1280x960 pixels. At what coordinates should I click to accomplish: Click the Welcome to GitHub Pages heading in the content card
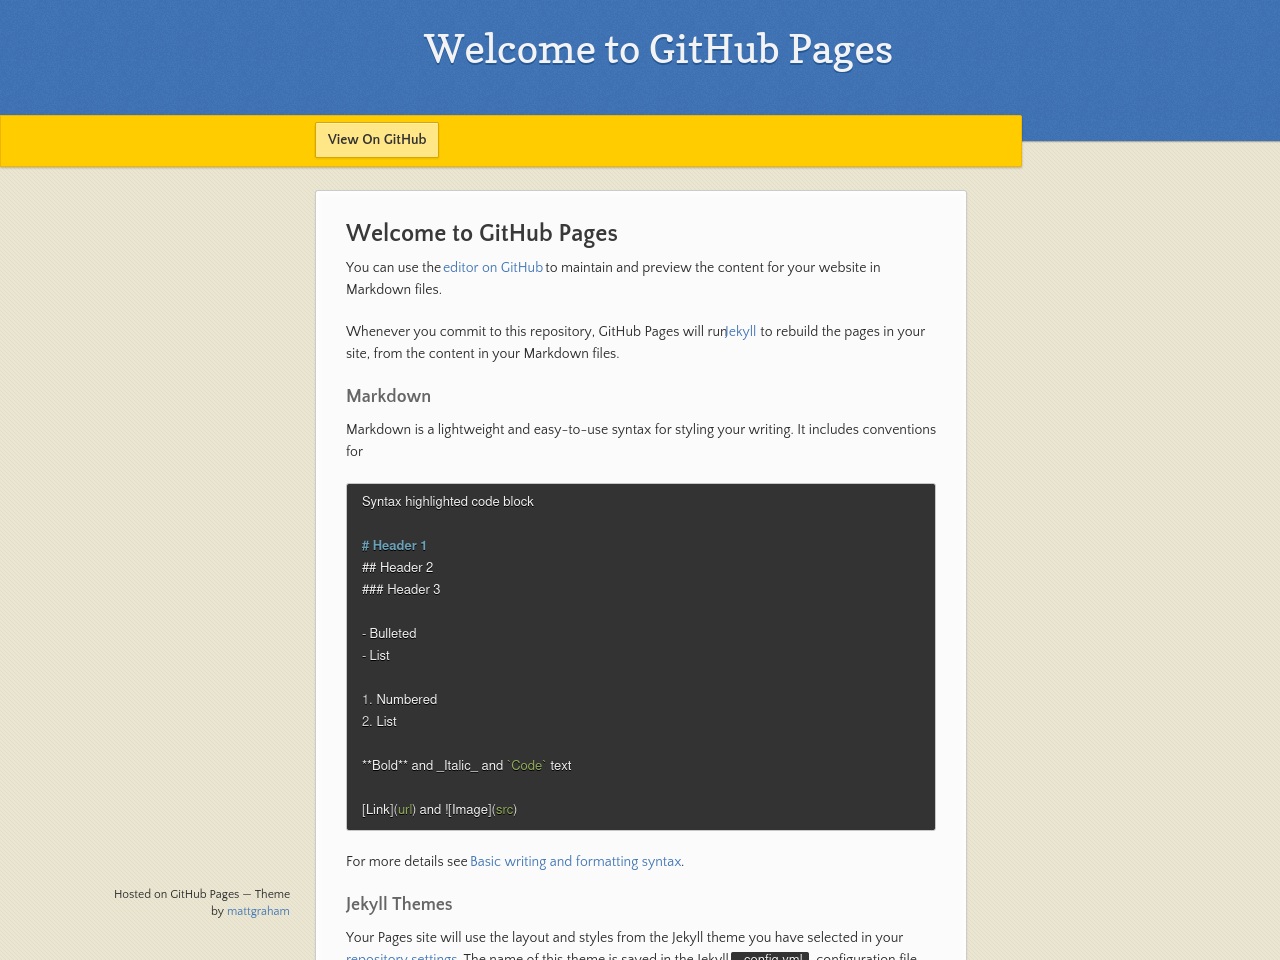[482, 233]
